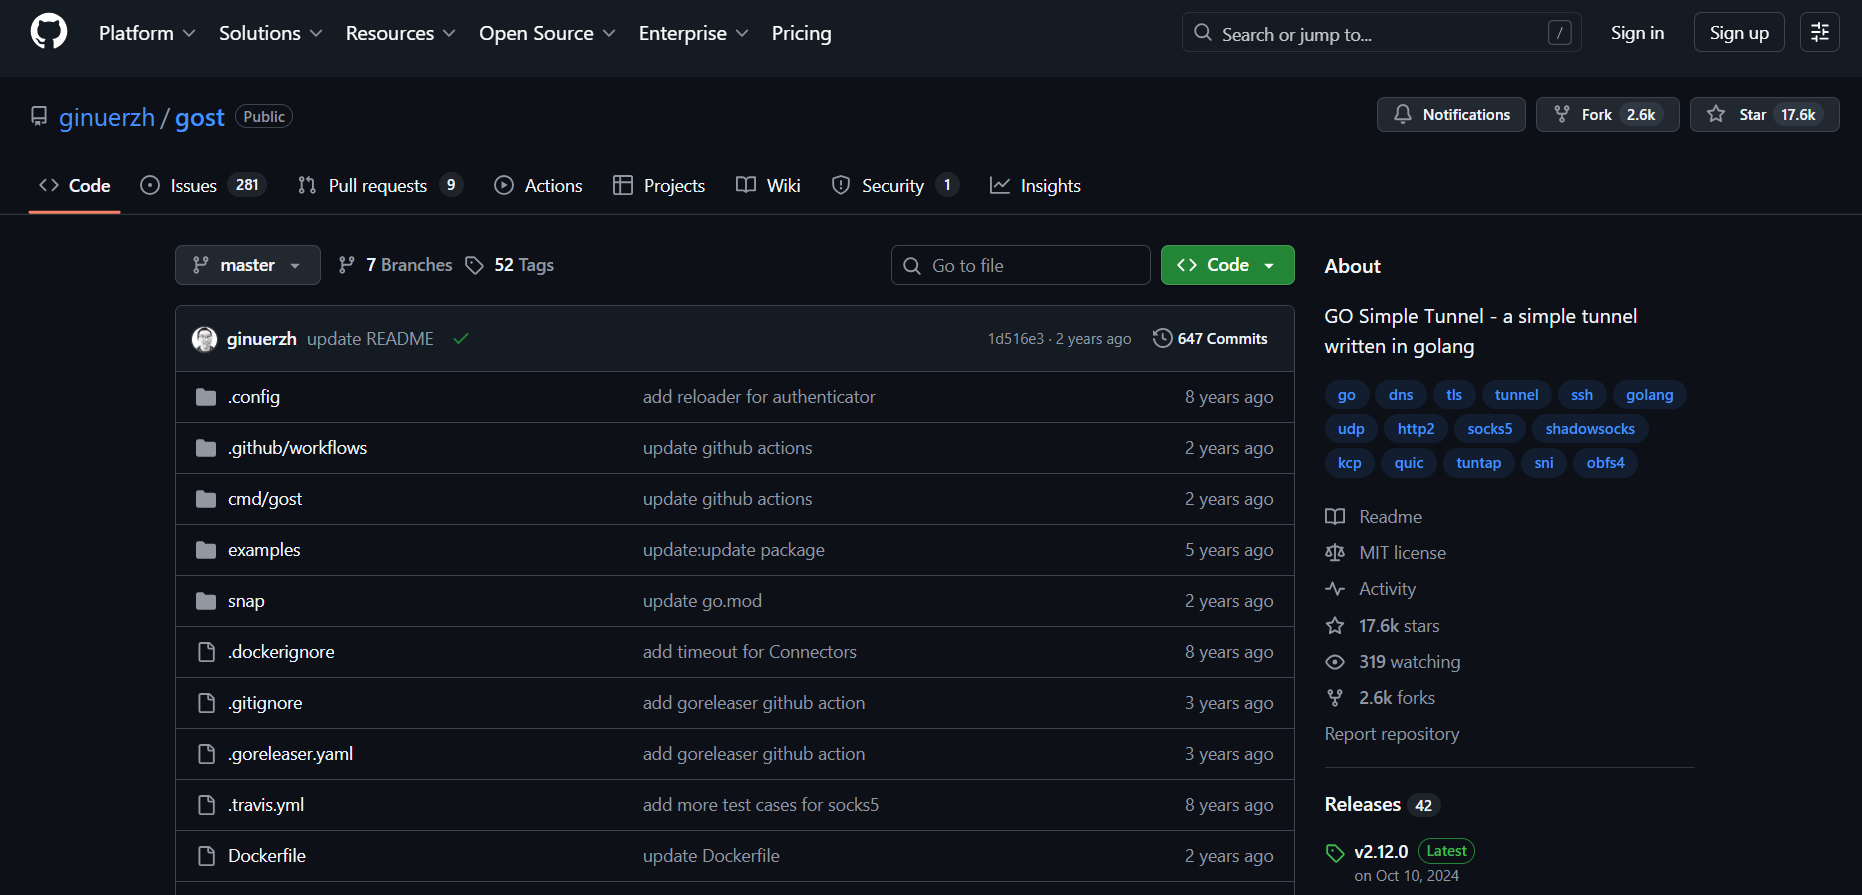Switch to the Insights tab
The height and width of the screenshot is (895, 1862).
(1035, 185)
